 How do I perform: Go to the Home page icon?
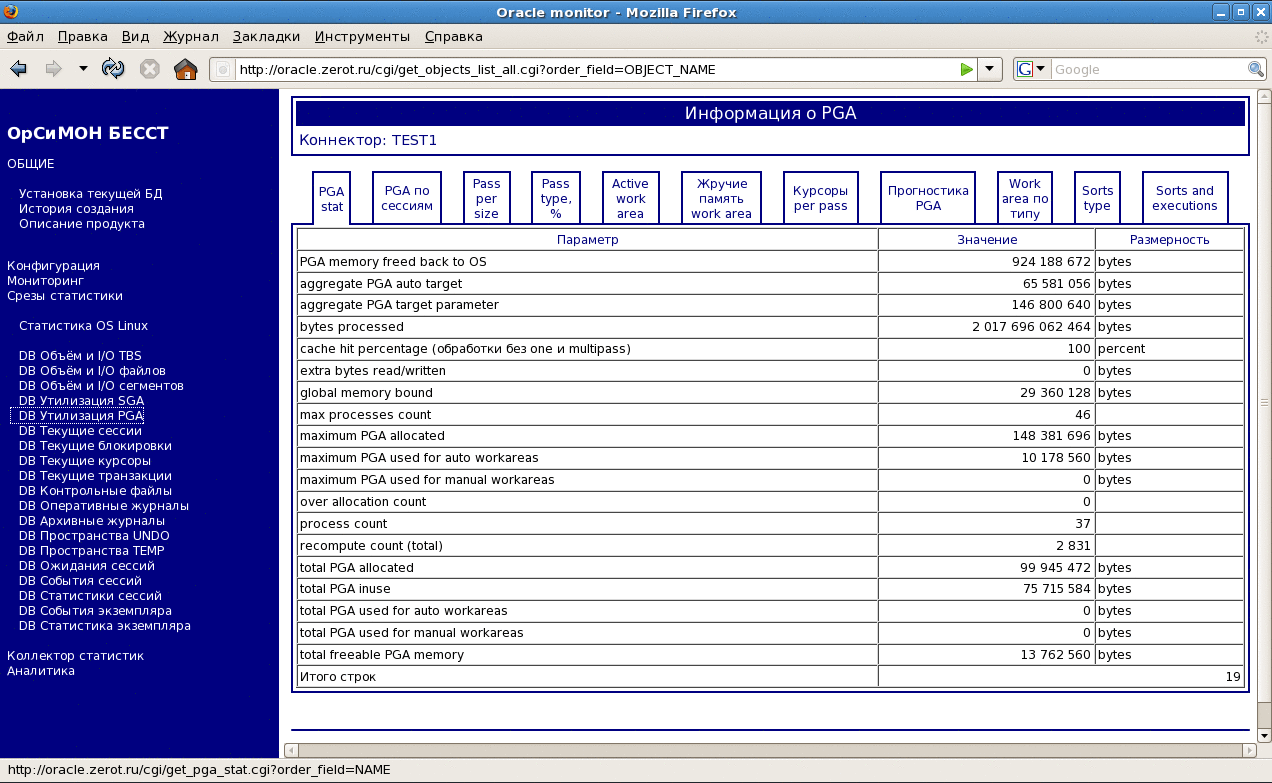(185, 69)
